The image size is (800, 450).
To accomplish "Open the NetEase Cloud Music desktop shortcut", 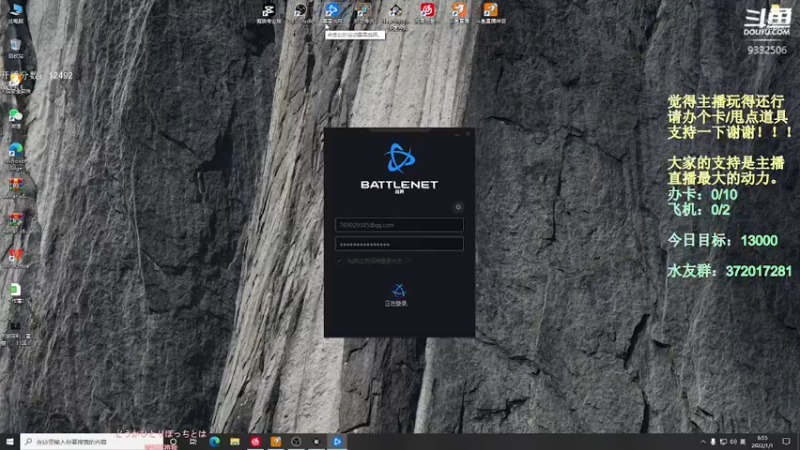I will [427, 12].
